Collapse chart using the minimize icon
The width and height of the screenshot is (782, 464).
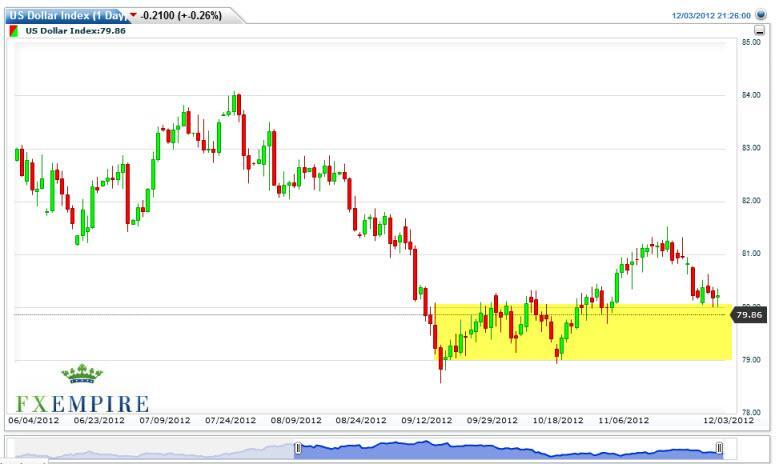(x=759, y=31)
